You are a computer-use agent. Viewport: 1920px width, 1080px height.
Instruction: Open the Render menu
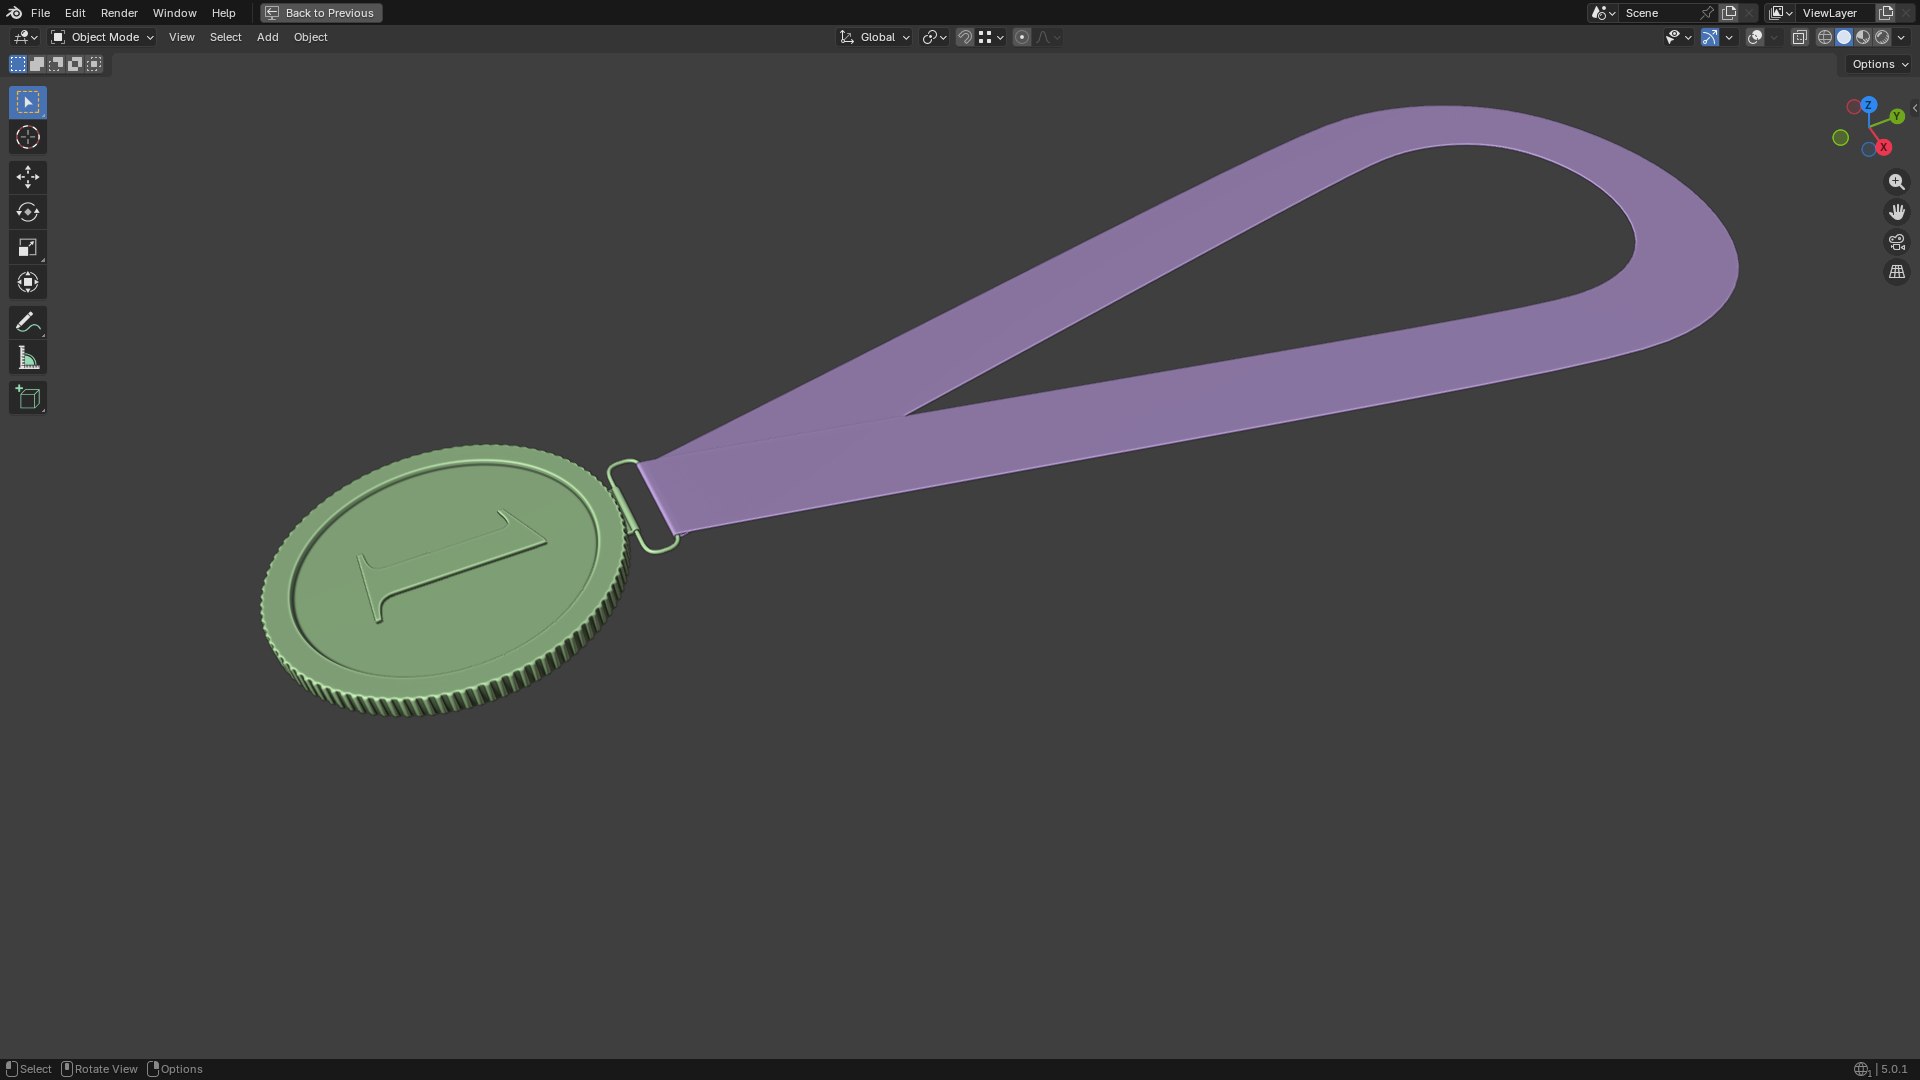pyautogui.click(x=119, y=13)
